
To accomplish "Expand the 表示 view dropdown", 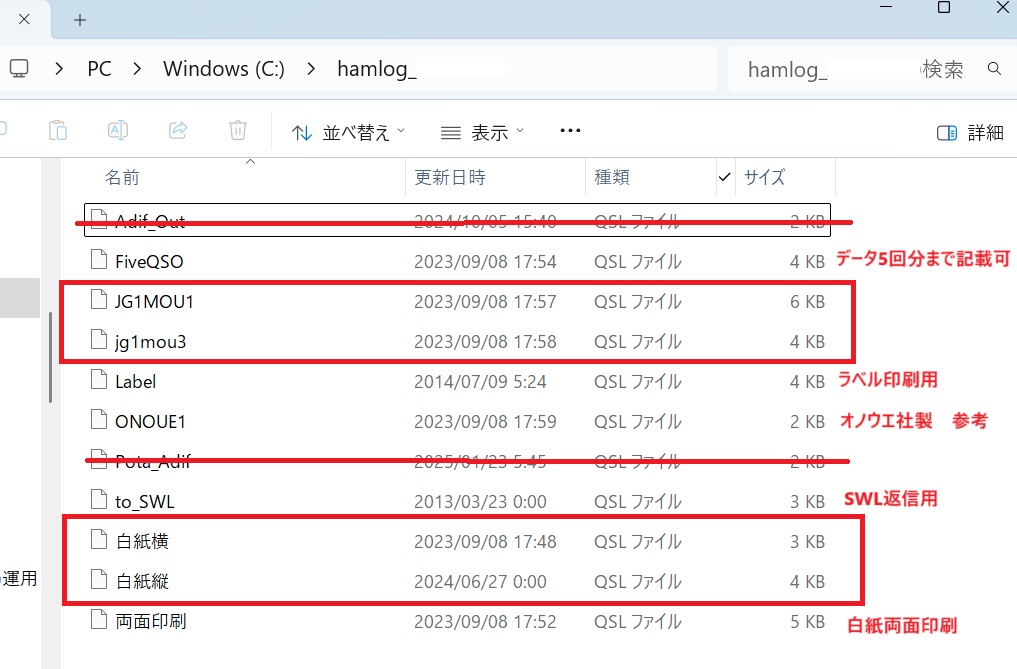I will point(482,132).
